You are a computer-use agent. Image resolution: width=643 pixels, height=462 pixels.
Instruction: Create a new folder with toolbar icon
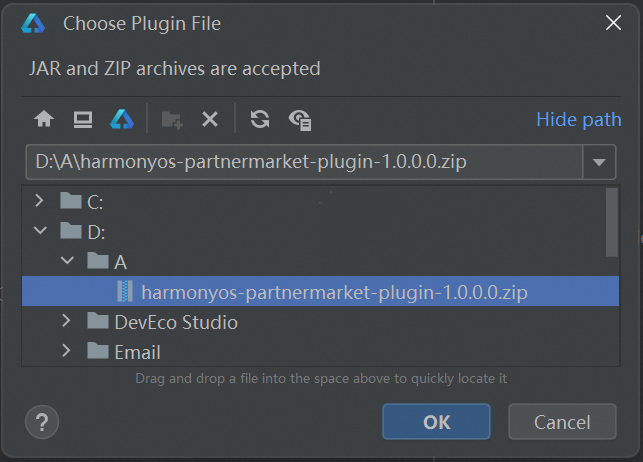pyautogui.click(x=172, y=120)
